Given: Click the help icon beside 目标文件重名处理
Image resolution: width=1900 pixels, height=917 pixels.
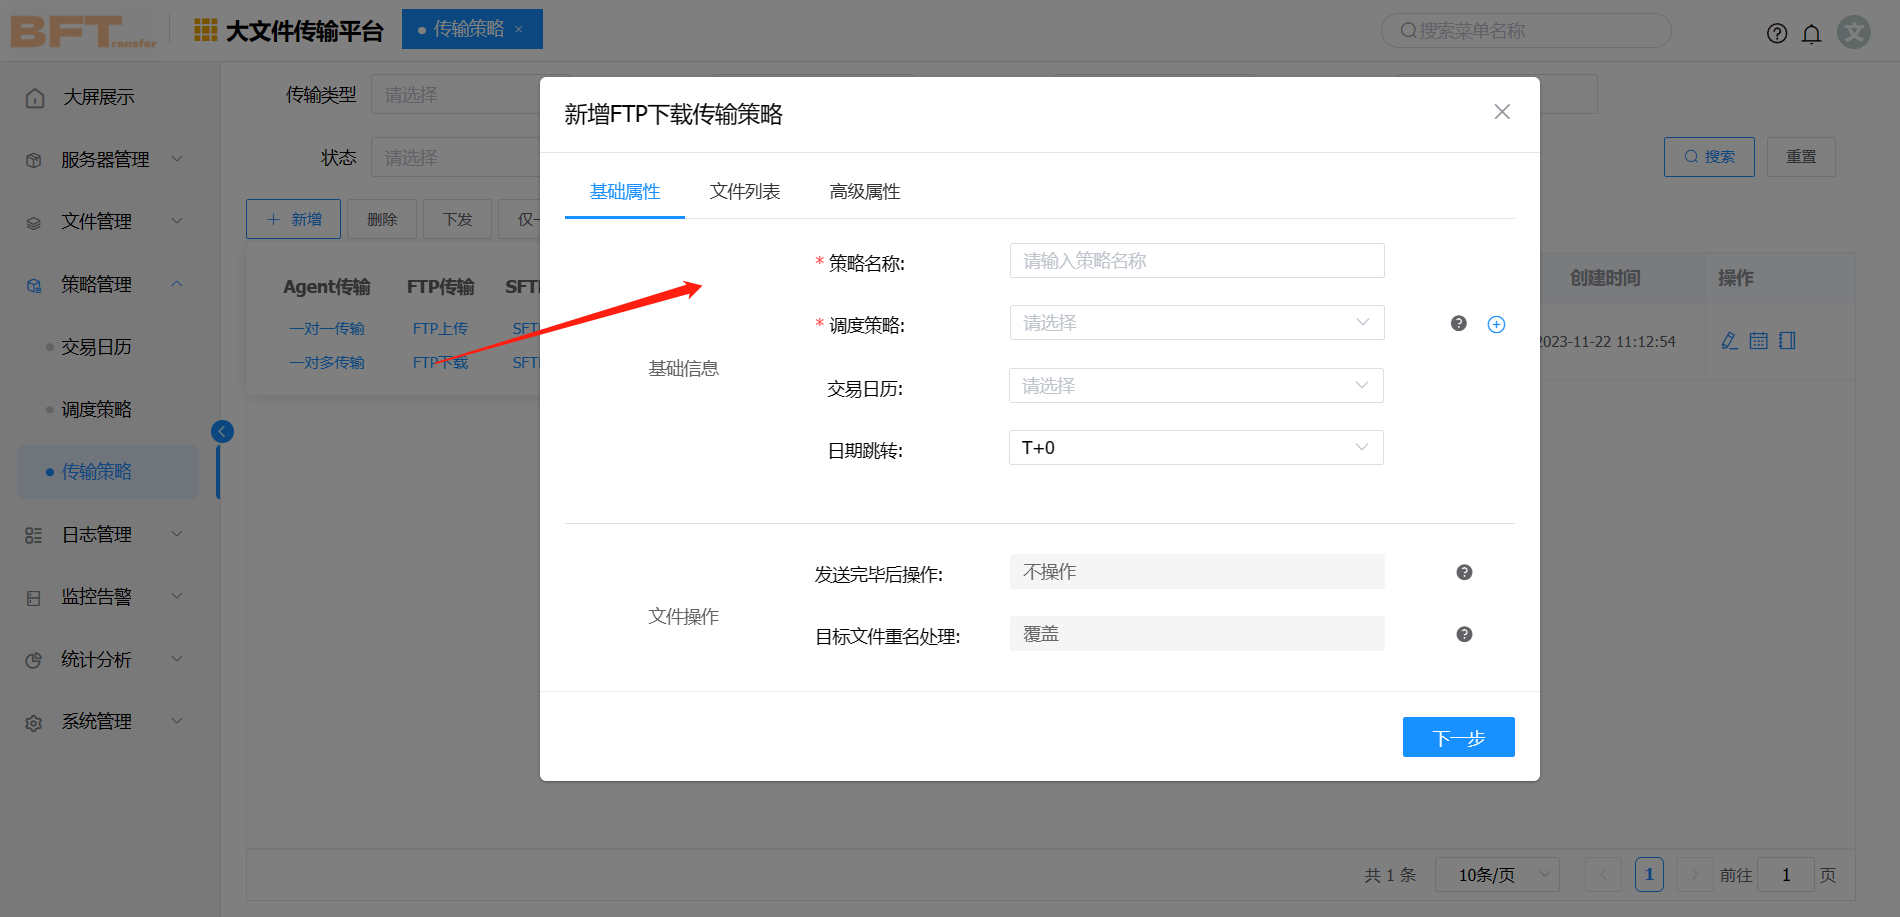Looking at the screenshot, I should tap(1464, 634).
